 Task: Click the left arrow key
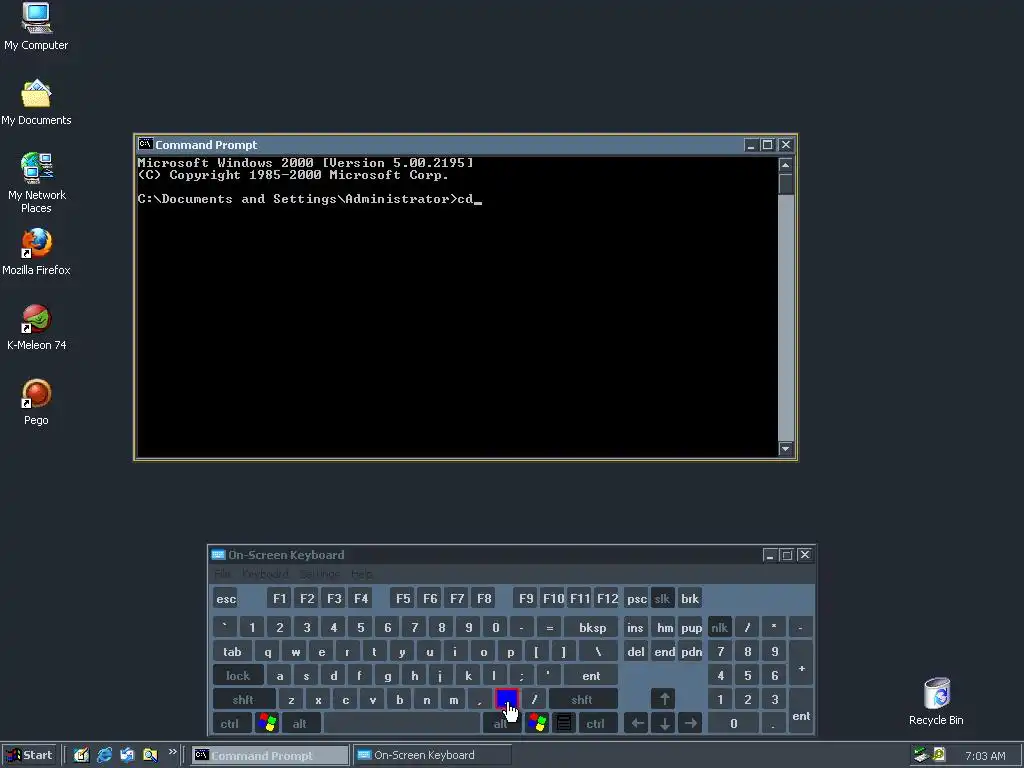637,724
